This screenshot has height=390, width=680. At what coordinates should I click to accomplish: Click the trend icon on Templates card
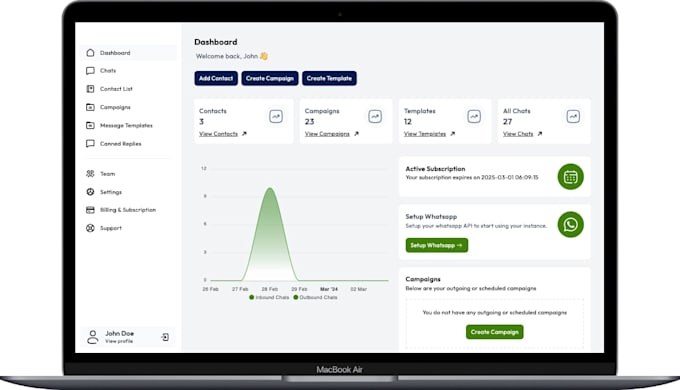coord(474,116)
